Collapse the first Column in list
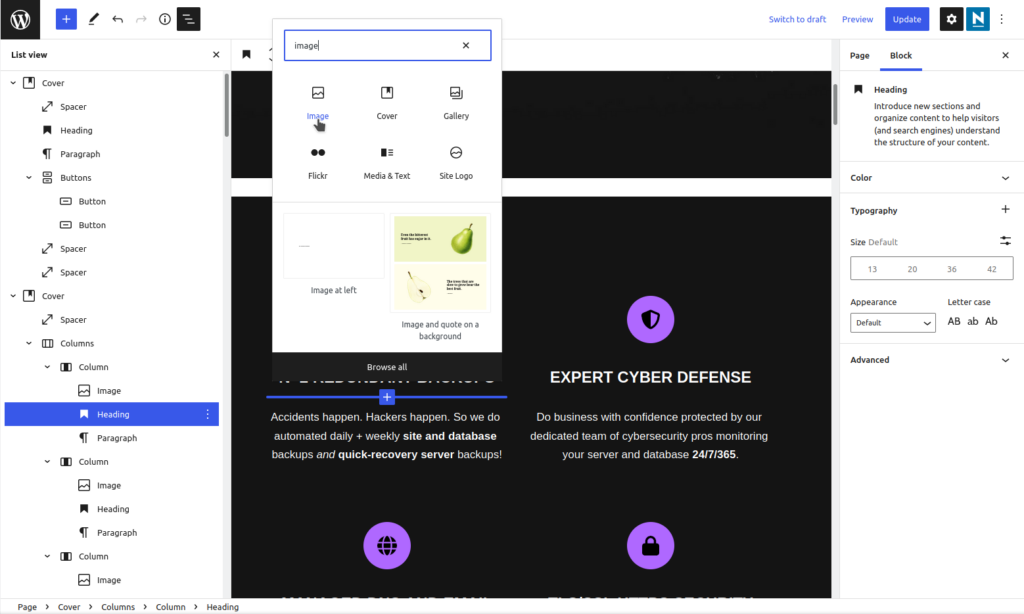The height and width of the screenshot is (614, 1024). 47,367
